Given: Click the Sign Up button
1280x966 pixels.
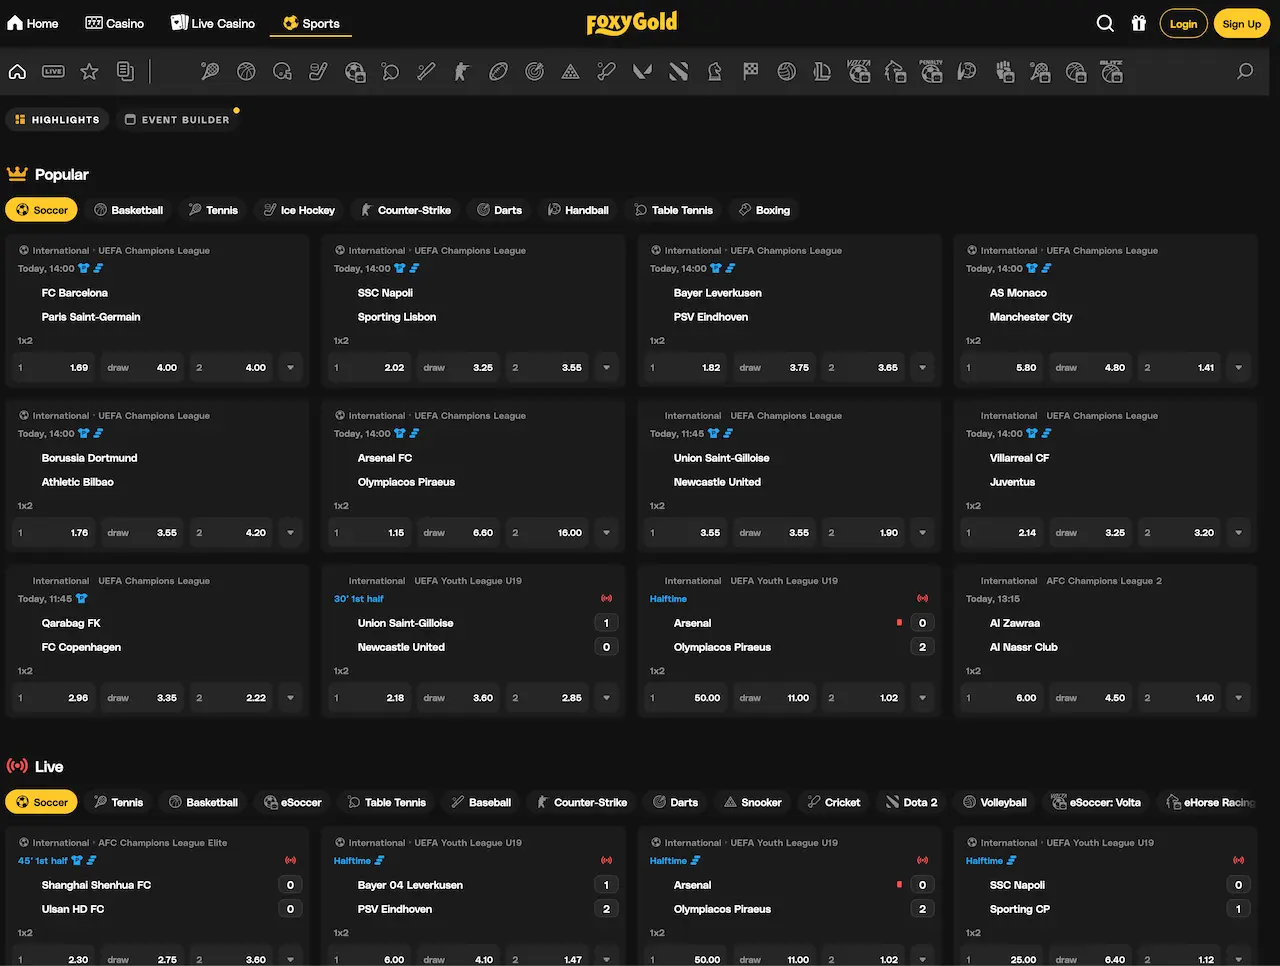Looking at the screenshot, I should point(1241,23).
